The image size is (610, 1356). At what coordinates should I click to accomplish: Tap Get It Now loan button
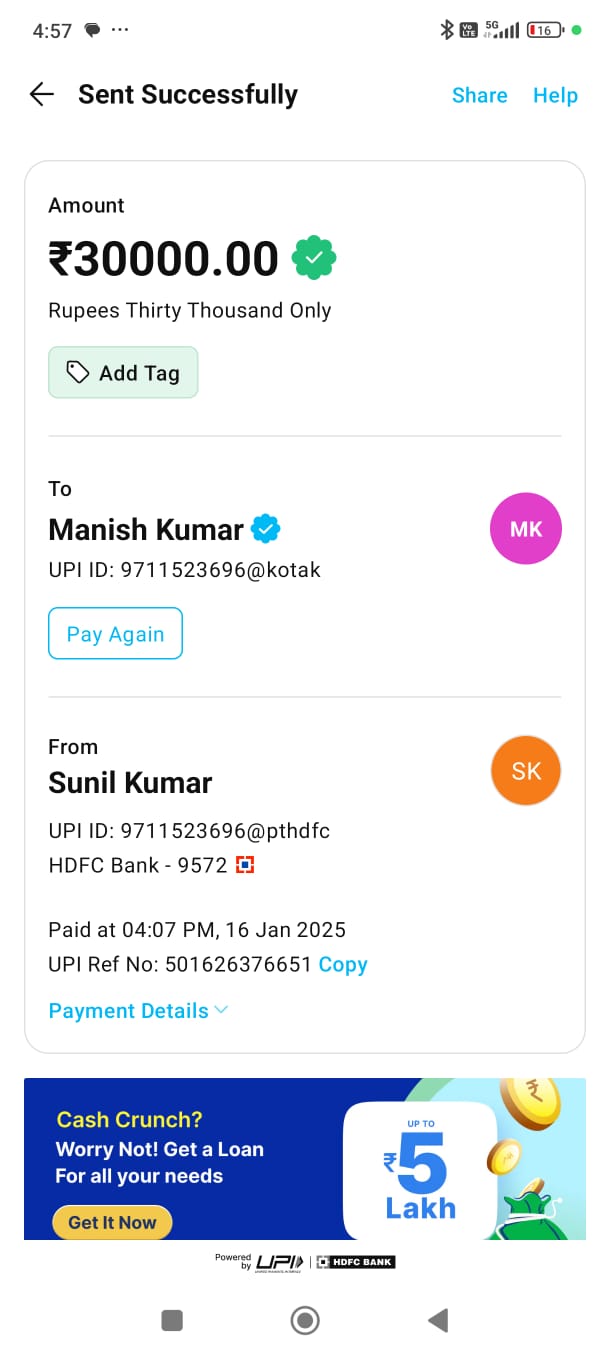(112, 1222)
